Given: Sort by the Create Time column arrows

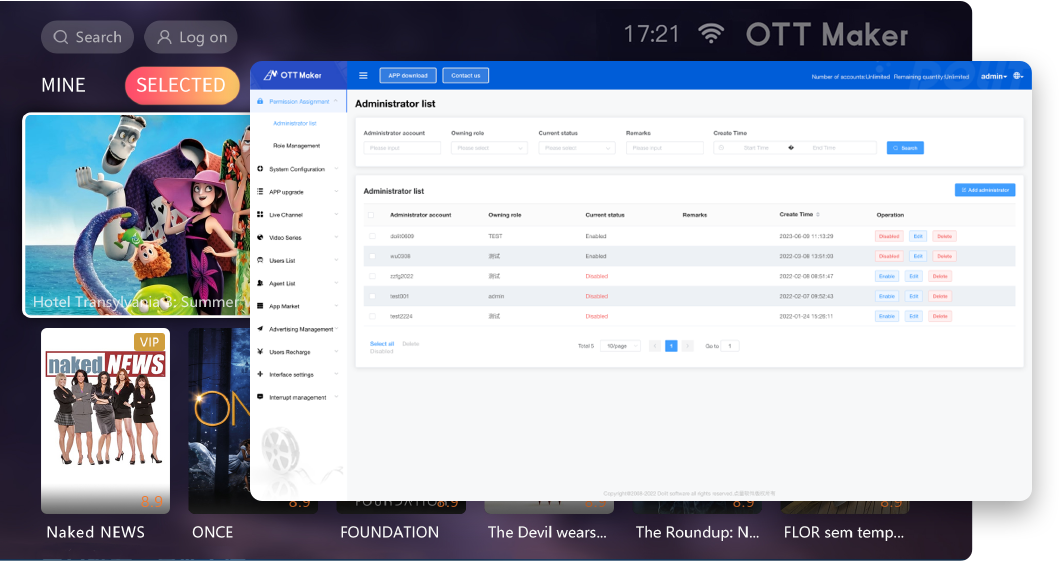Looking at the screenshot, I should [818, 214].
